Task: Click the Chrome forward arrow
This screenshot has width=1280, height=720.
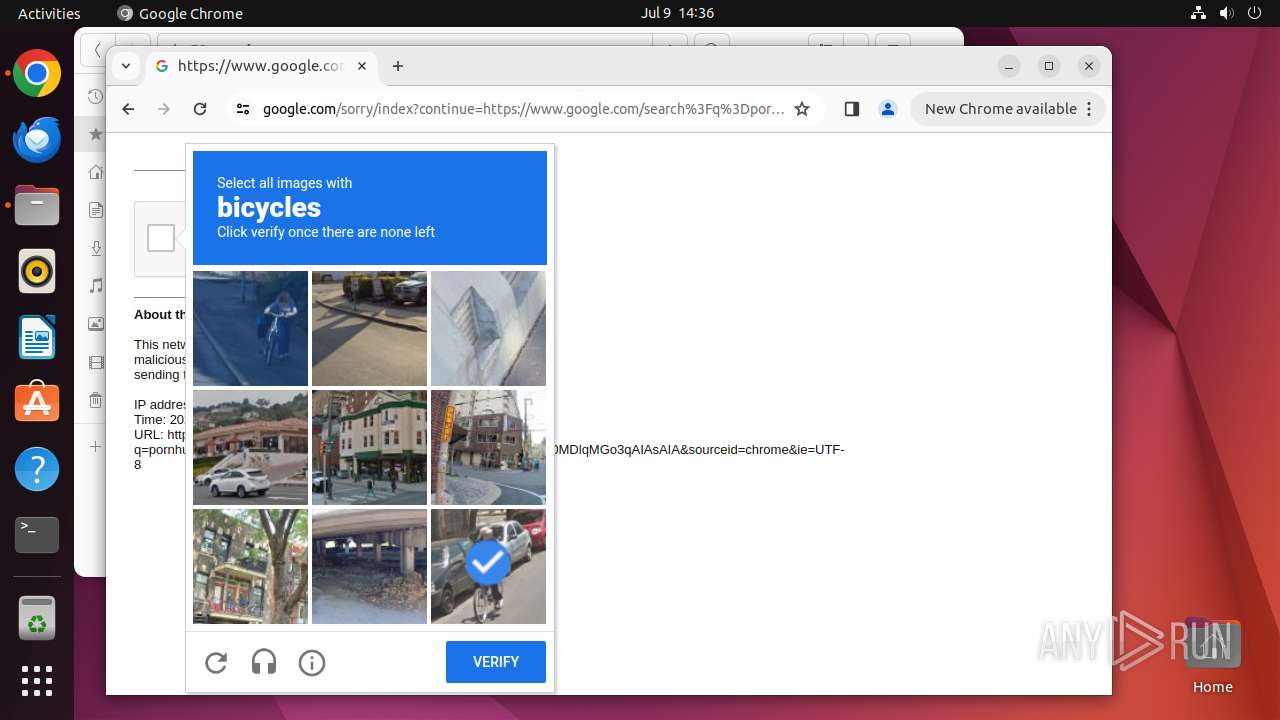Action: point(164,109)
